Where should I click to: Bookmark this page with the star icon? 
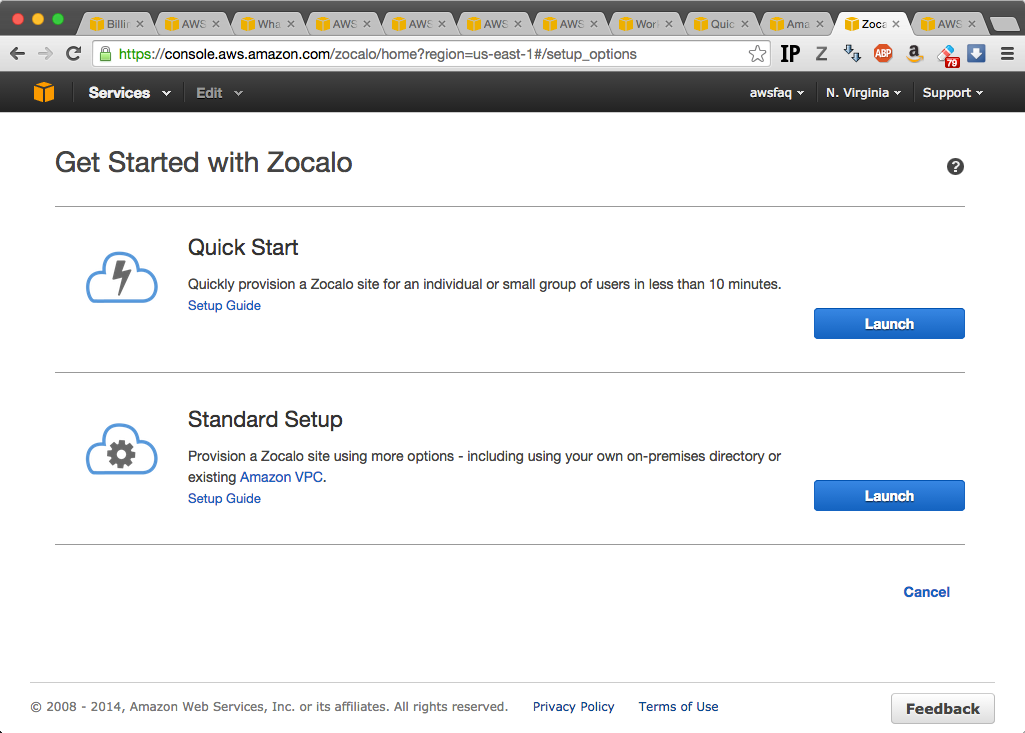[757, 54]
